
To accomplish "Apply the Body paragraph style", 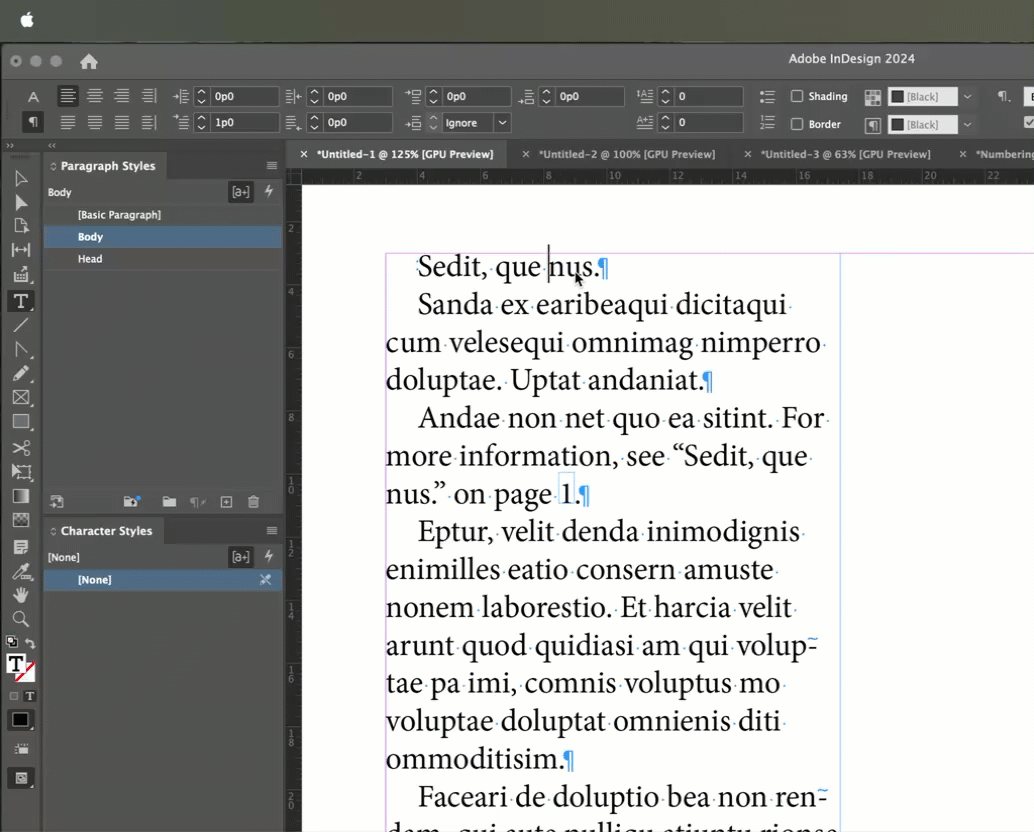I will tap(163, 237).
